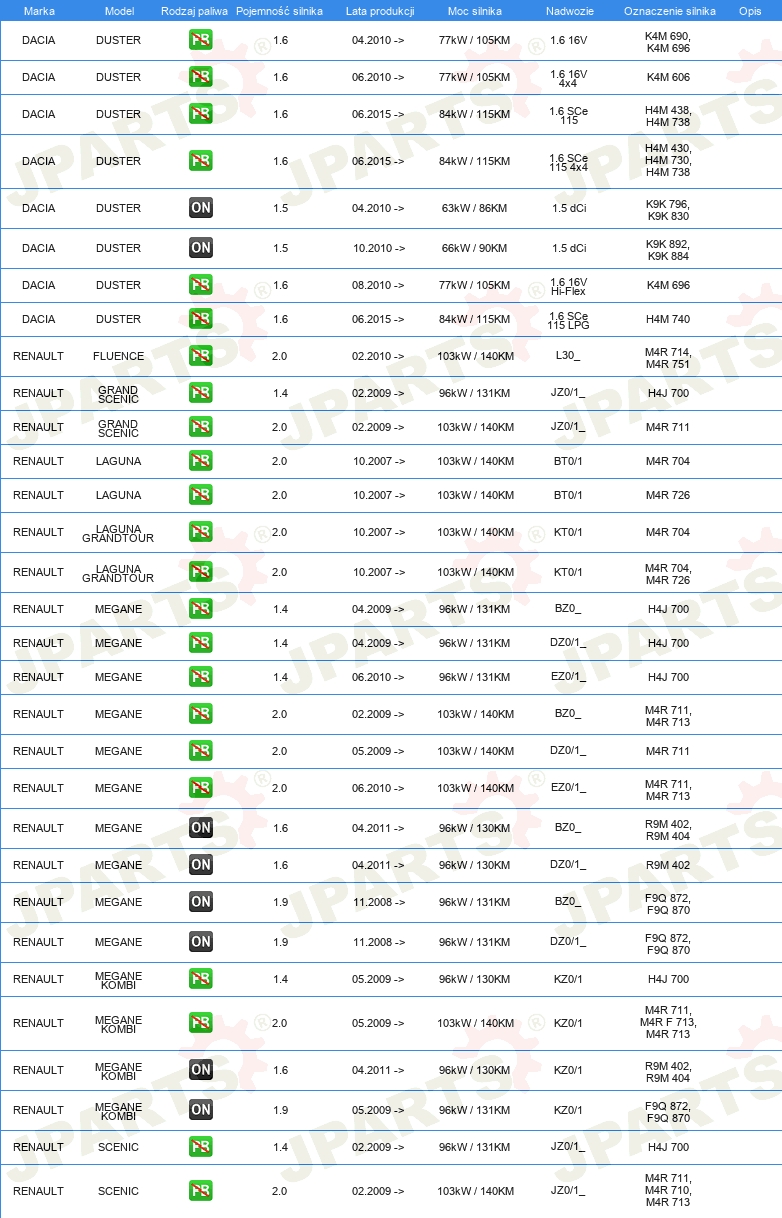This screenshot has height=1218, width=782.
Task: Click petrol icon in Grand Scenic 1.4 row
Action: pyautogui.click(x=201, y=393)
